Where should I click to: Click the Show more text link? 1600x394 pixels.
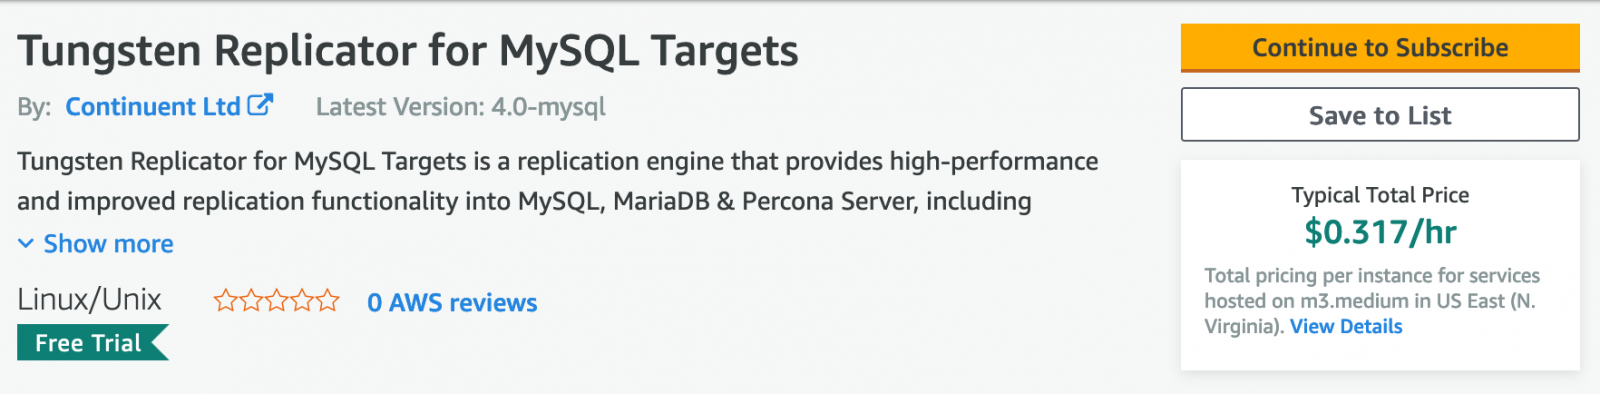(108, 243)
